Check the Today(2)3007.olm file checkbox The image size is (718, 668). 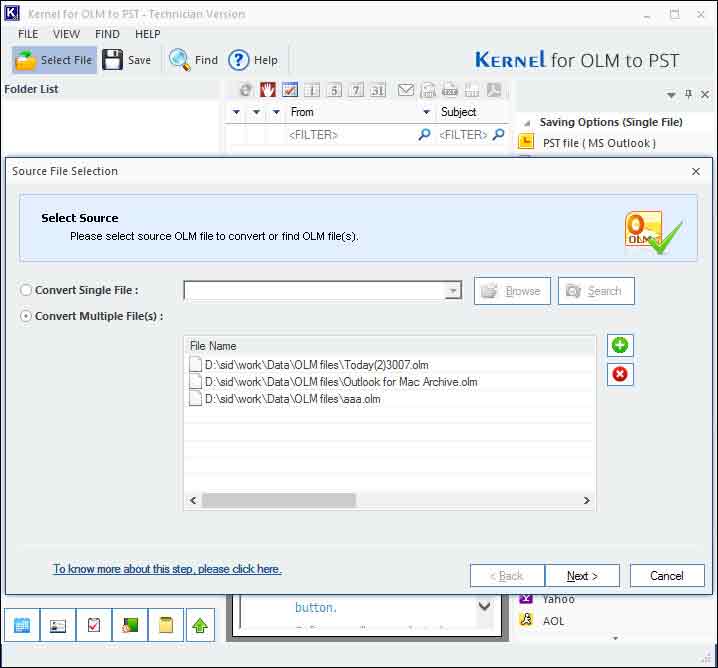[x=196, y=364]
